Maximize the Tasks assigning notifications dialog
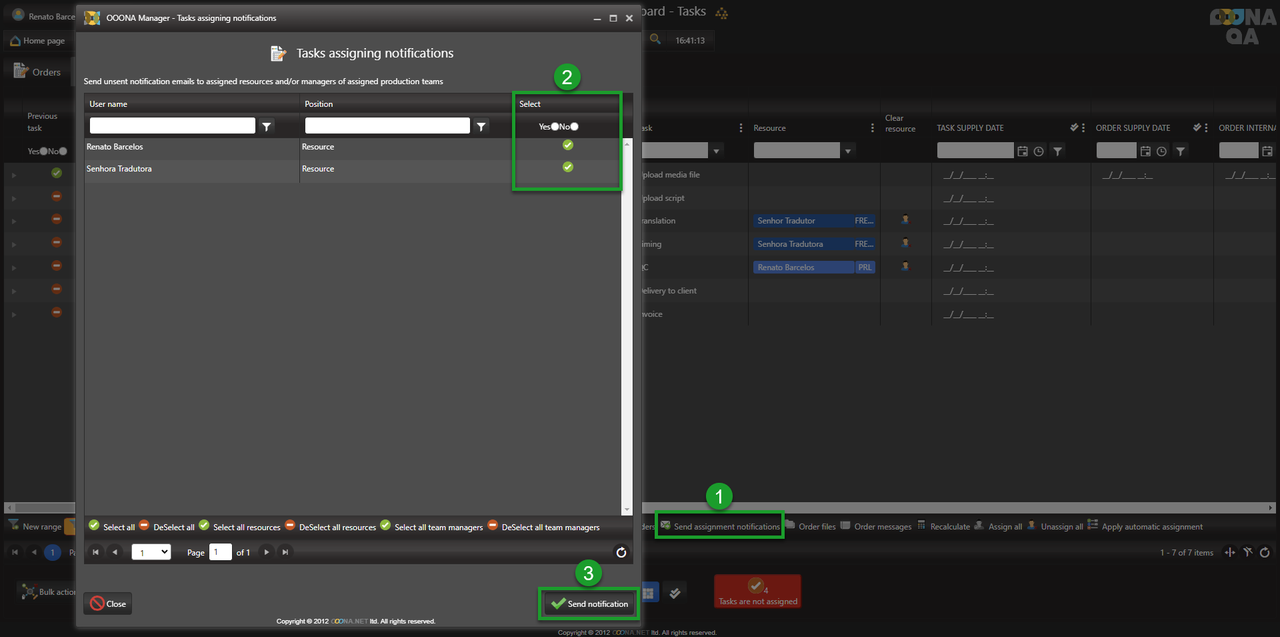Viewport: 1280px width, 637px height. [x=613, y=18]
